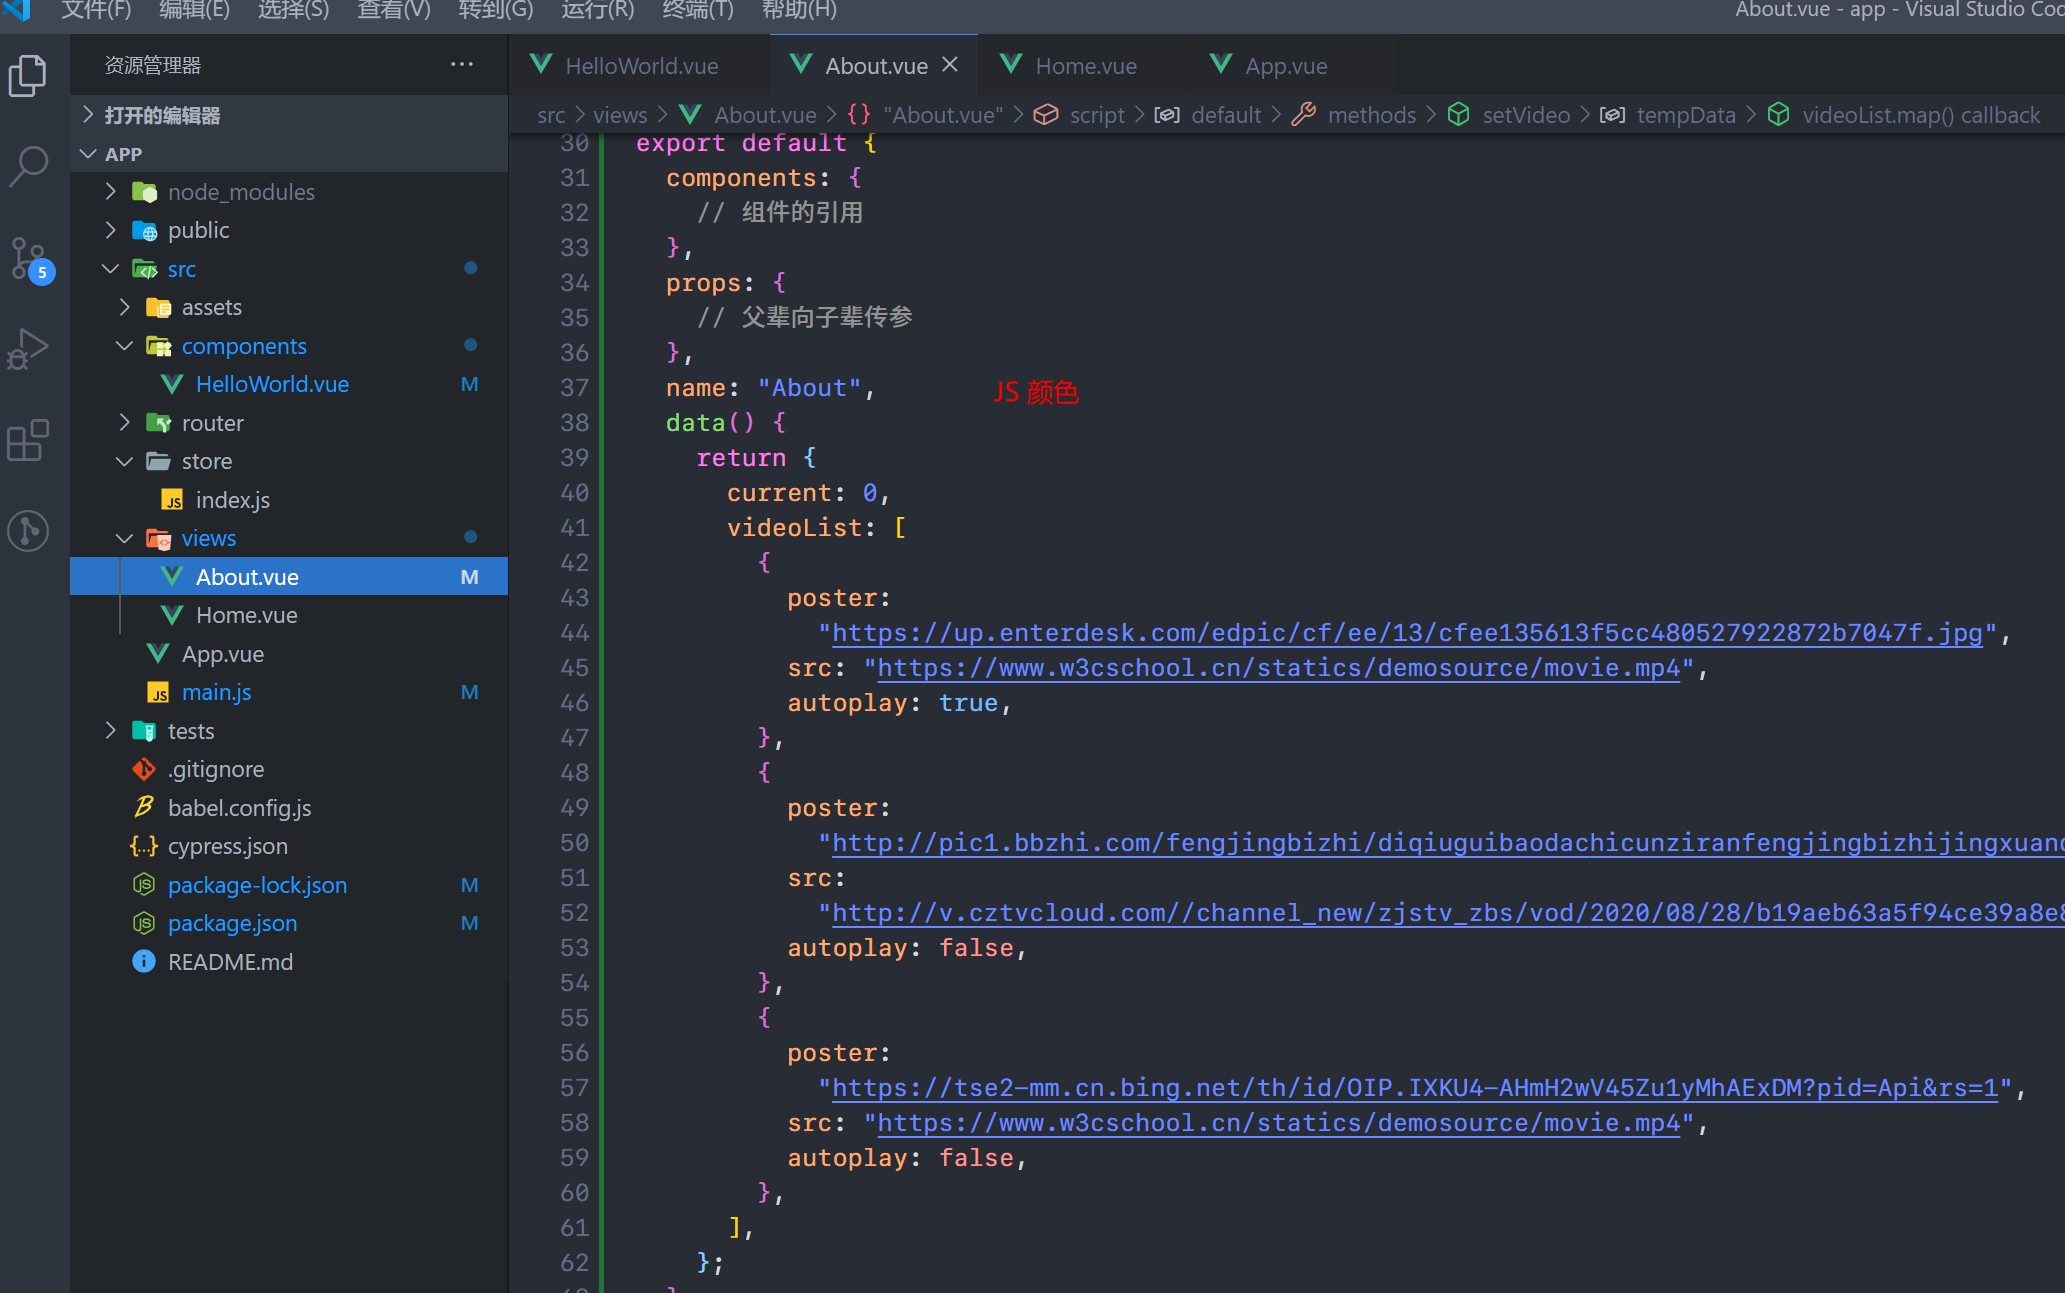Expand the tests folder
2065x1293 pixels.
coord(289,731)
